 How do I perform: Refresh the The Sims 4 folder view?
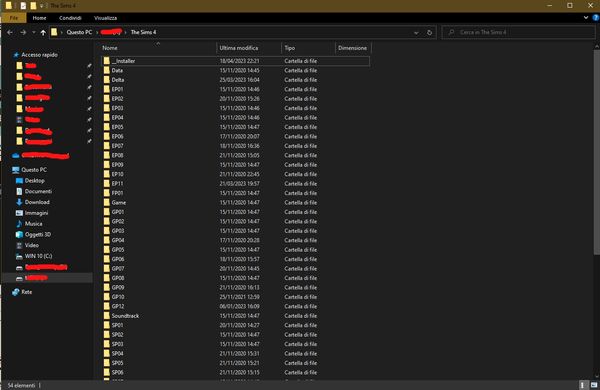pos(429,33)
